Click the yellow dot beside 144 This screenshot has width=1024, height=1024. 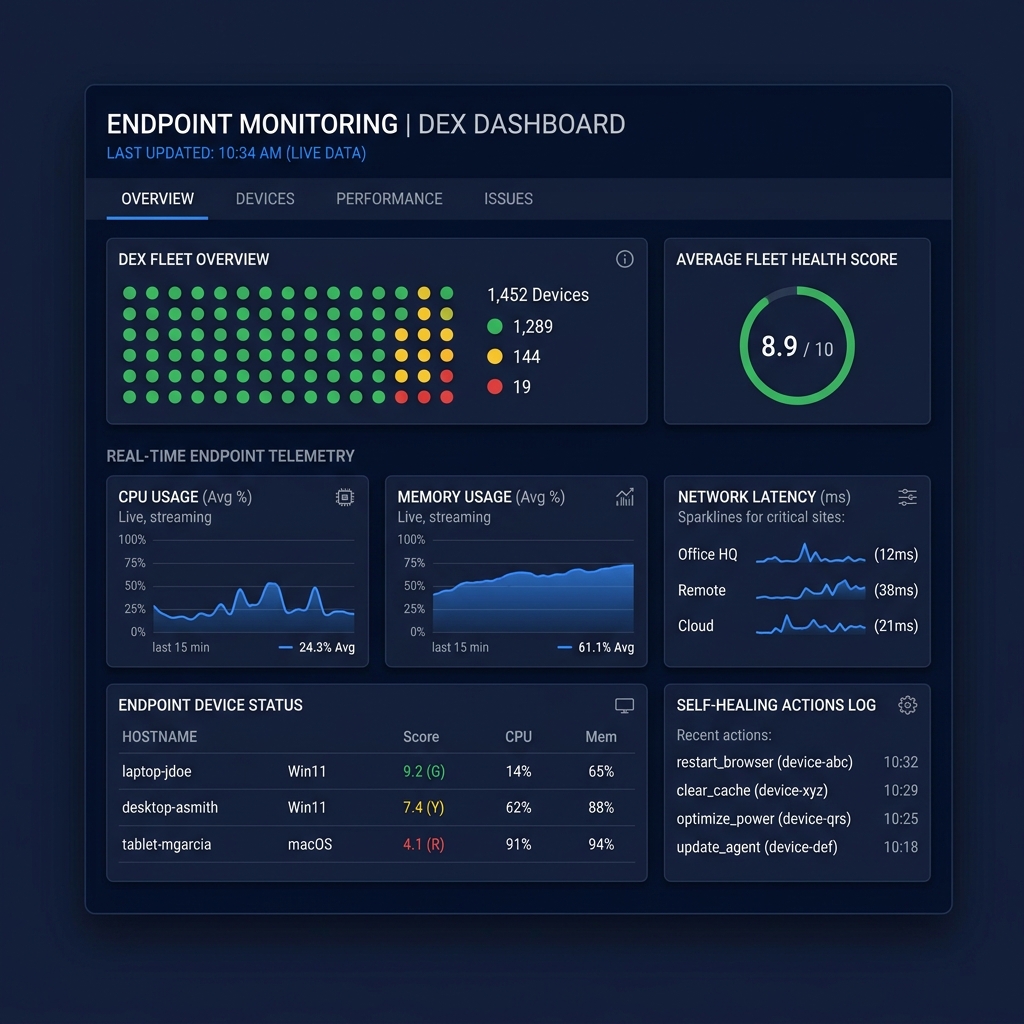point(495,356)
